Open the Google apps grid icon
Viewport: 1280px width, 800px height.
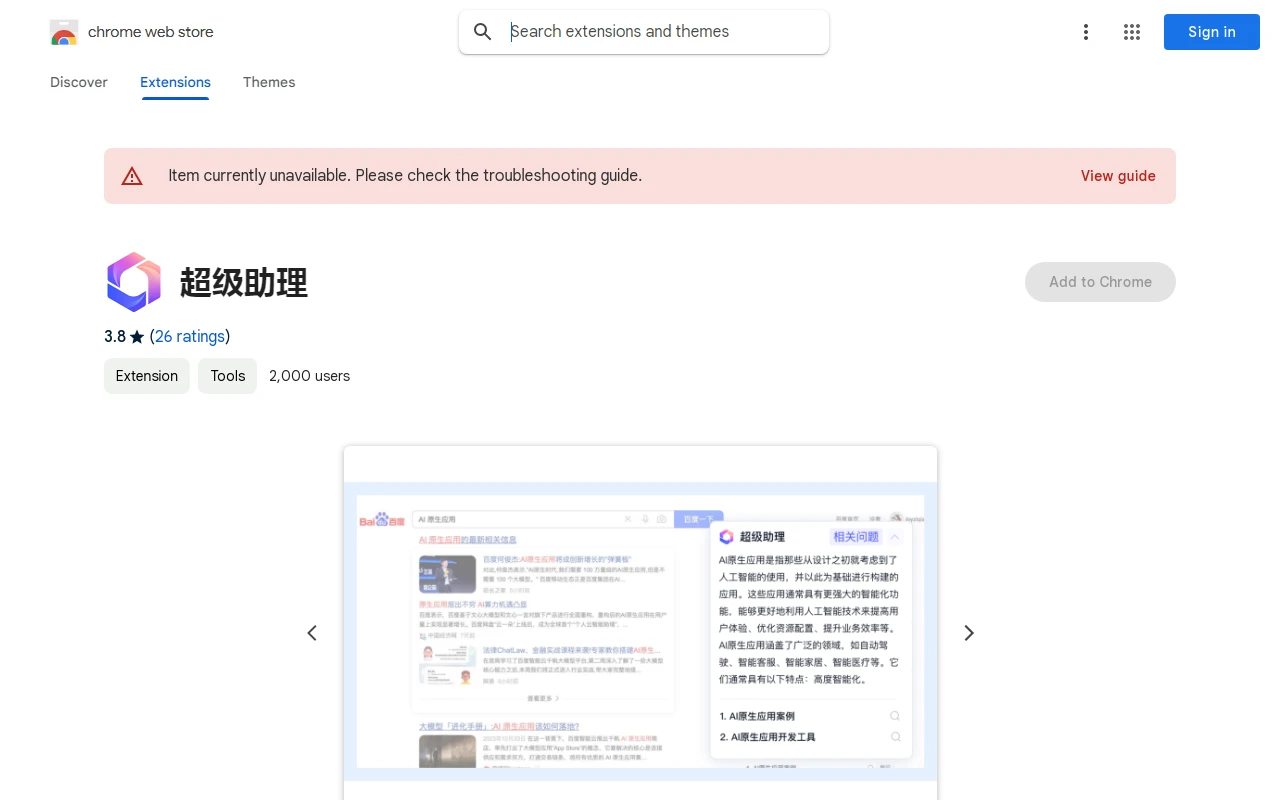coord(1131,32)
